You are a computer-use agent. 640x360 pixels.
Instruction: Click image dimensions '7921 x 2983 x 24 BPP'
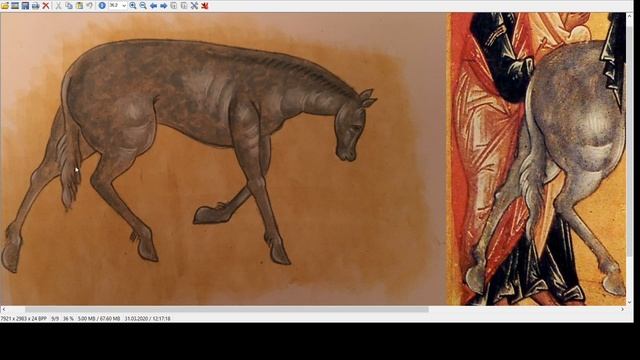point(24,318)
